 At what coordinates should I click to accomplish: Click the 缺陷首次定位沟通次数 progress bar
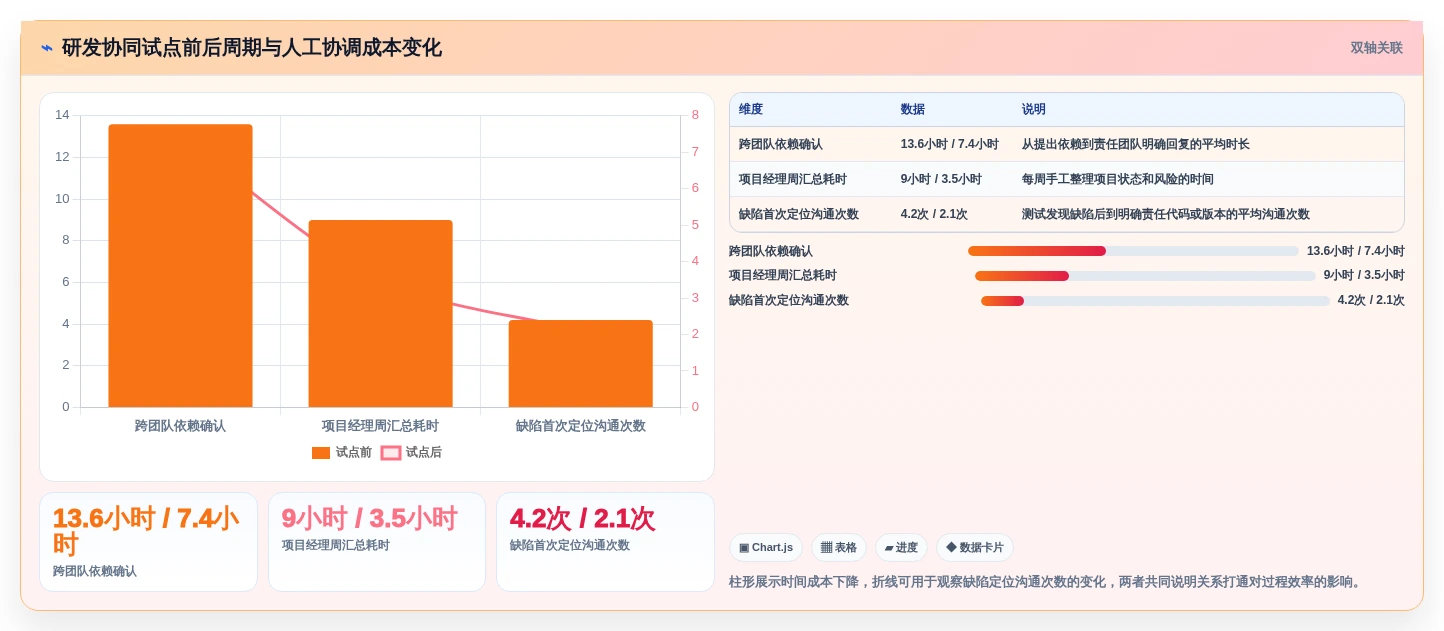(x=1155, y=301)
